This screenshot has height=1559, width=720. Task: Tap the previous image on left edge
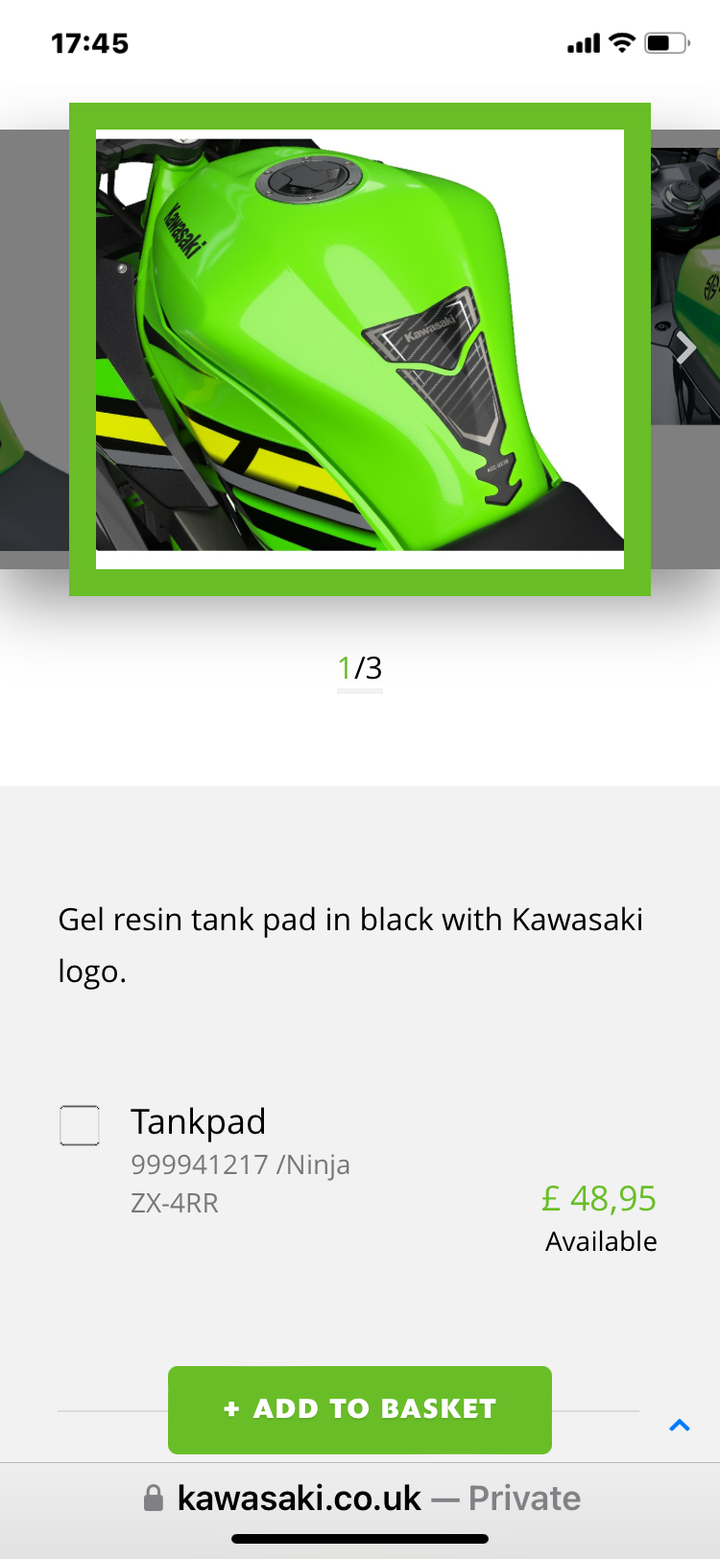click(x=34, y=349)
